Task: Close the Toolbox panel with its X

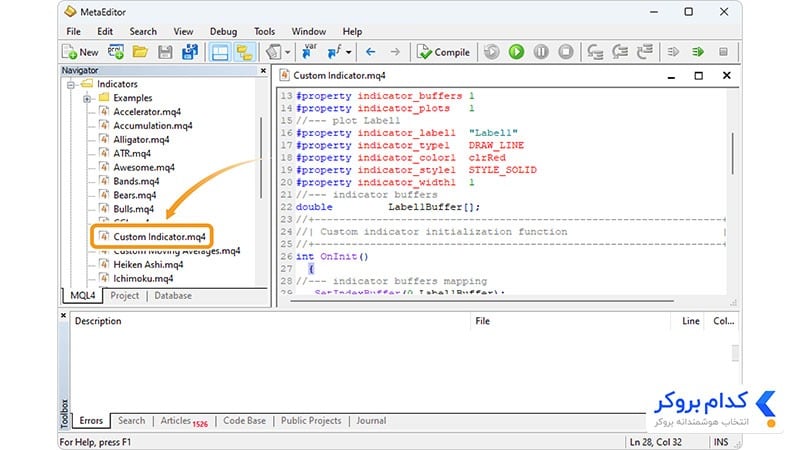Action: coord(63,316)
